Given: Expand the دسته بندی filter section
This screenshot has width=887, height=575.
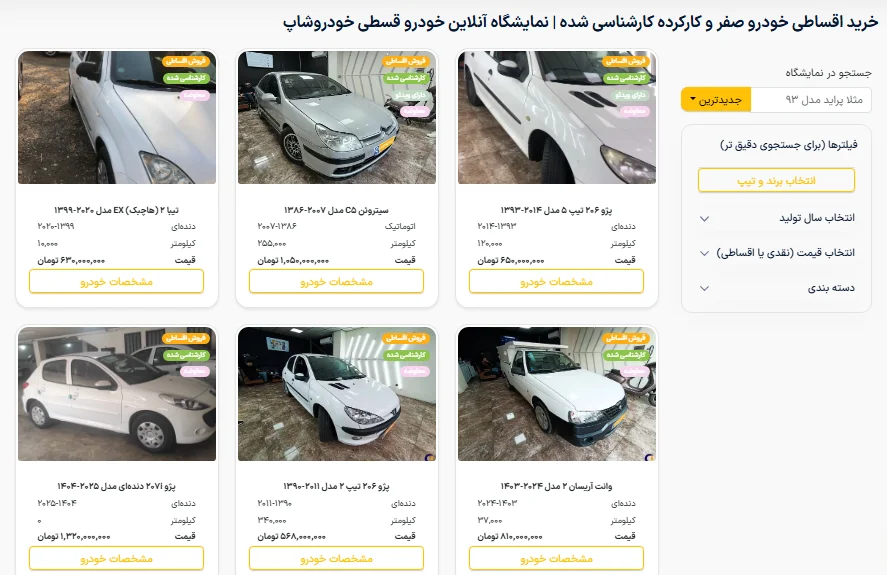Looking at the screenshot, I should coord(777,288).
